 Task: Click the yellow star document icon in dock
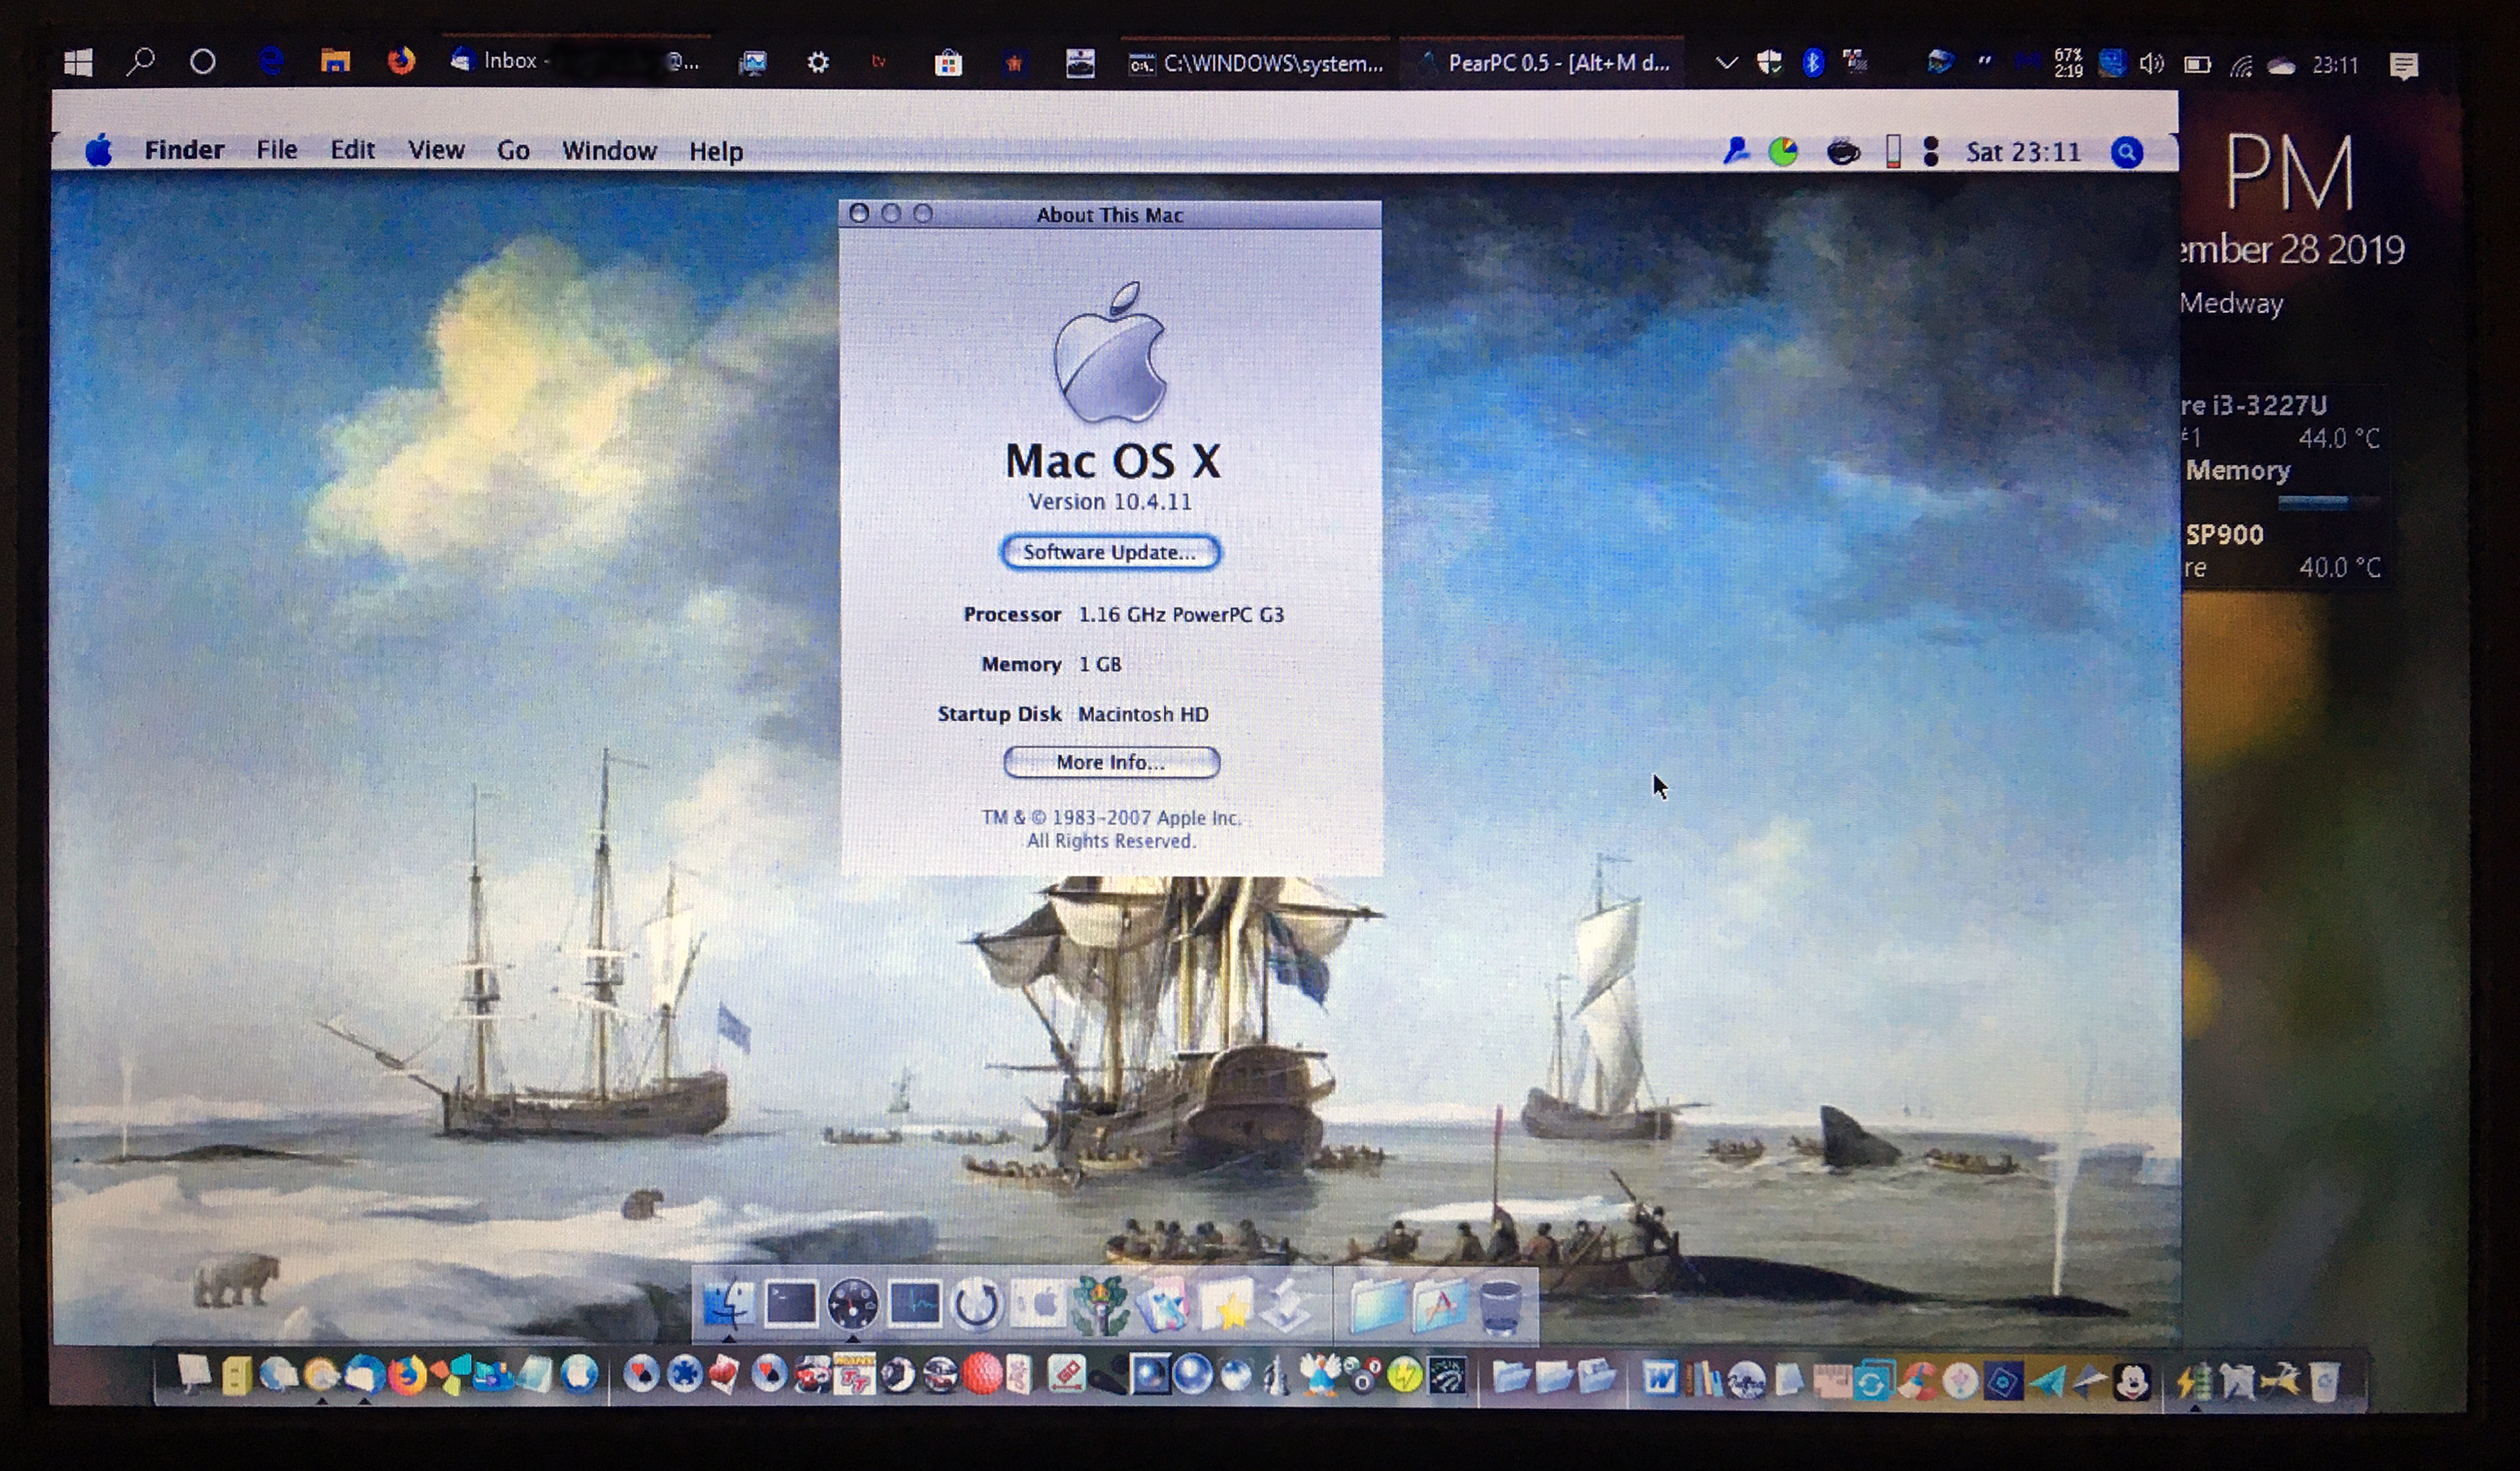pos(1227,1305)
